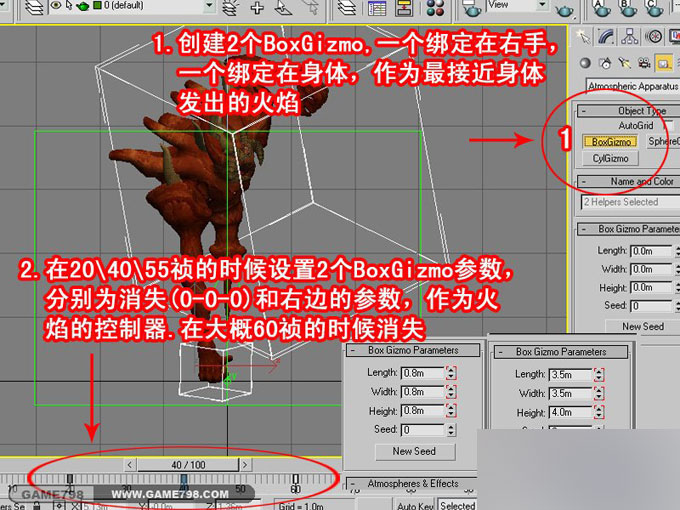Click the Select Objects in Current Layer icon
Screen dimensions: 680x510
click(284, 7)
